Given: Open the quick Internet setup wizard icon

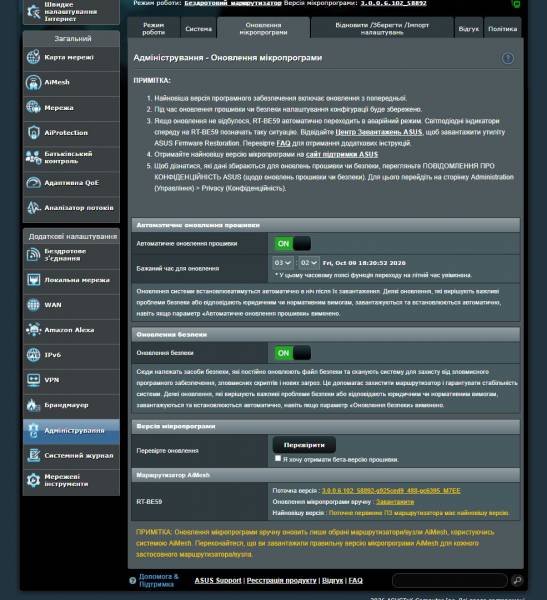Looking at the screenshot, I should [x=34, y=11].
